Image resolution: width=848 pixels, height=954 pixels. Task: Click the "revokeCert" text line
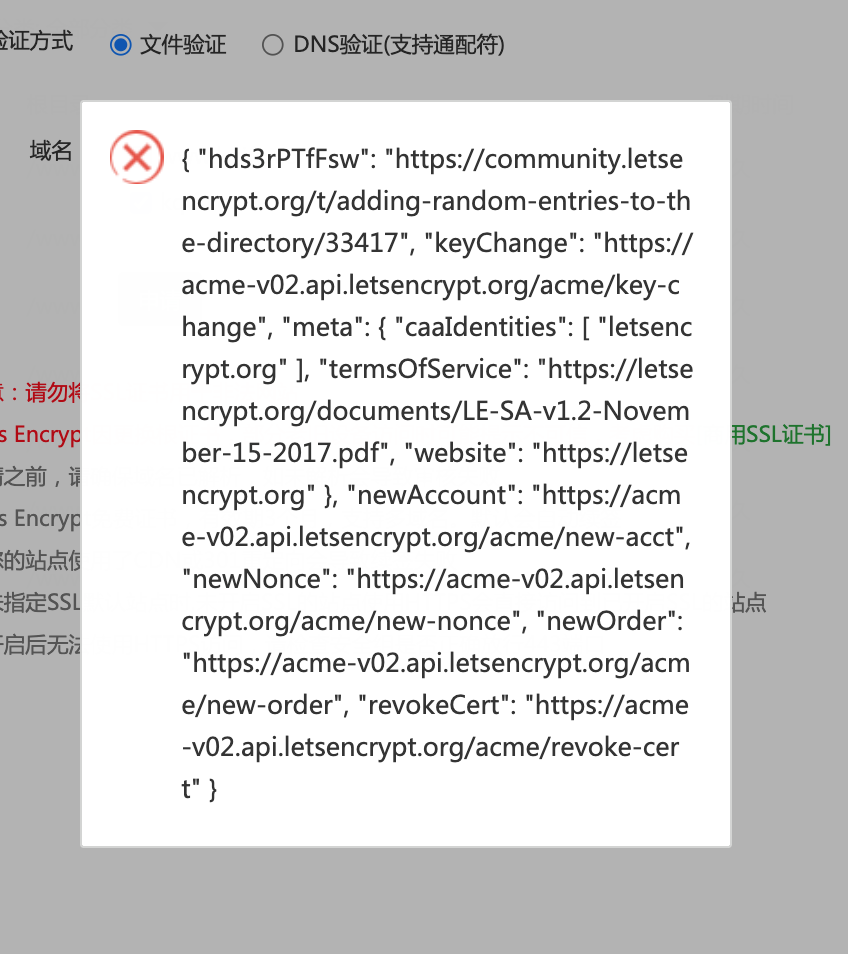click(x=435, y=705)
